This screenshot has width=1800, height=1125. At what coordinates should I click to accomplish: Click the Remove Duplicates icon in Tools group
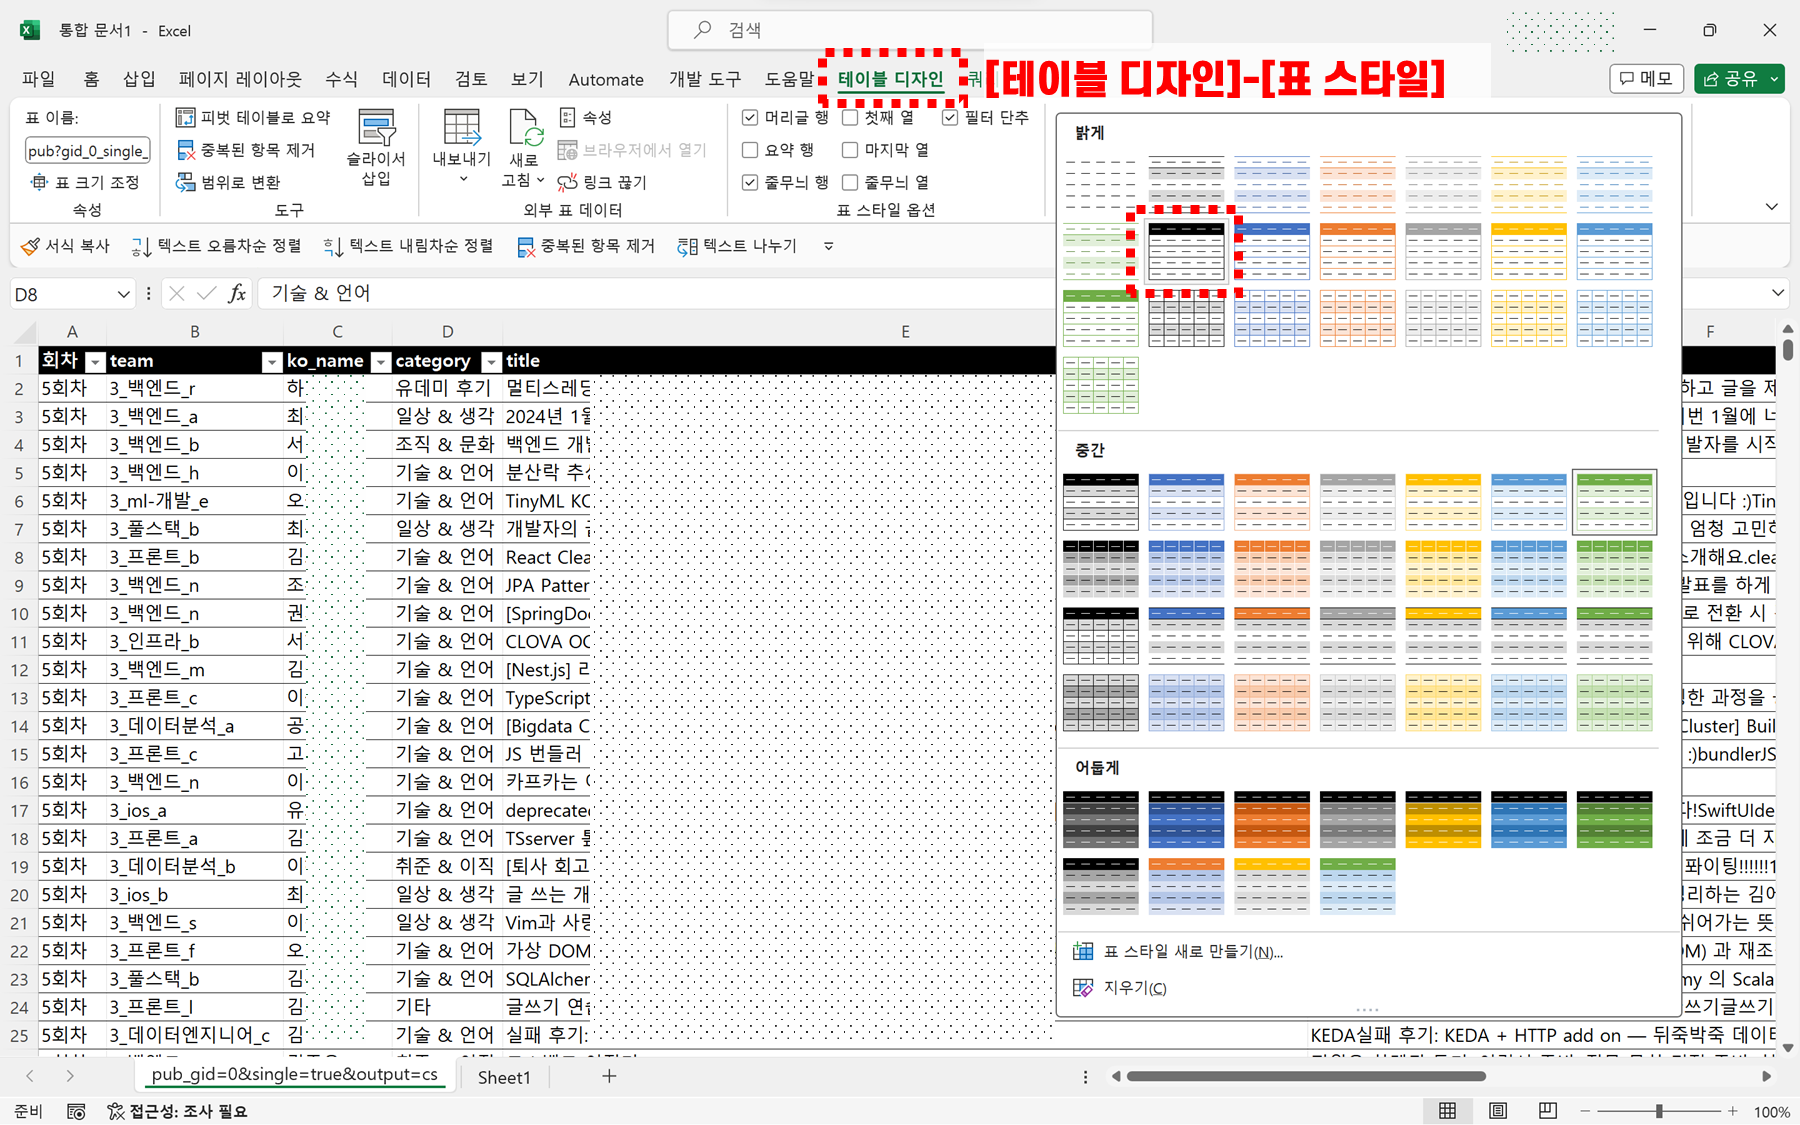tap(186, 150)
